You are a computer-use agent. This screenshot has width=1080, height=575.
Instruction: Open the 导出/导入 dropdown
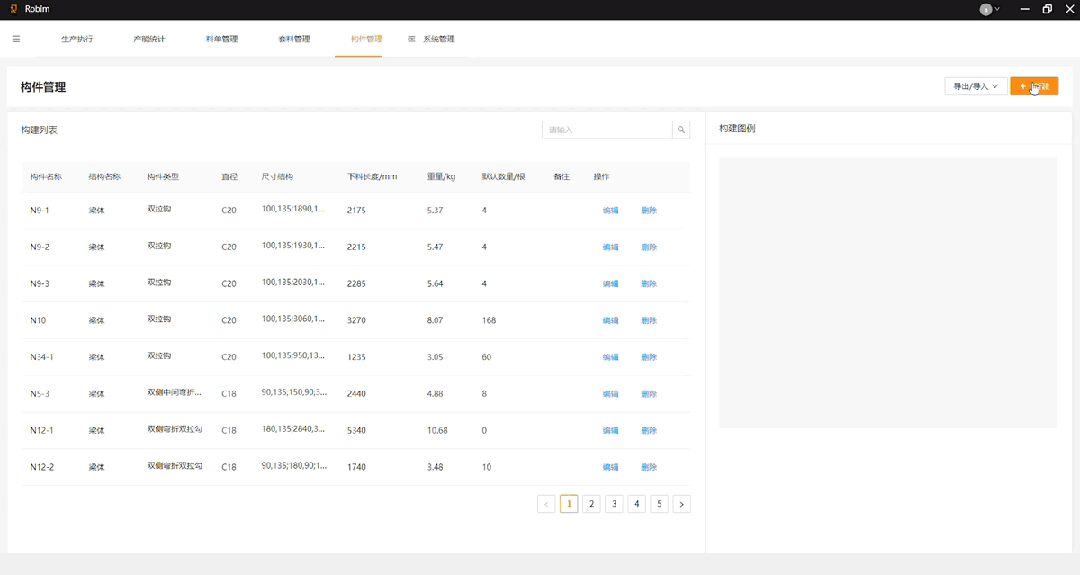click(x=975, y=86)
